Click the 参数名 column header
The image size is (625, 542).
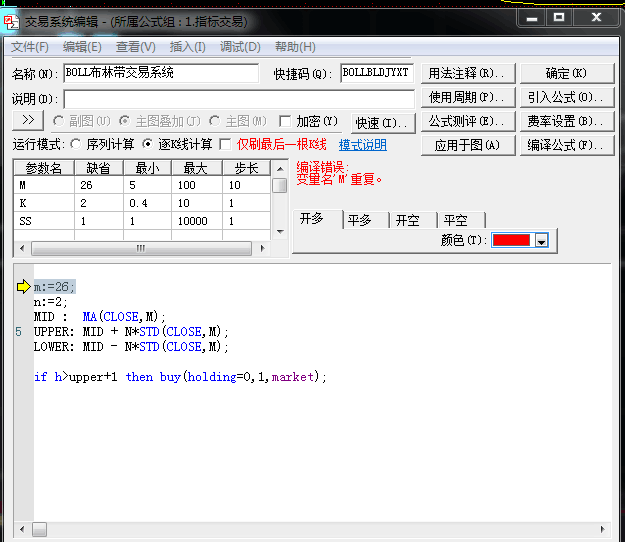coord(44,168)
